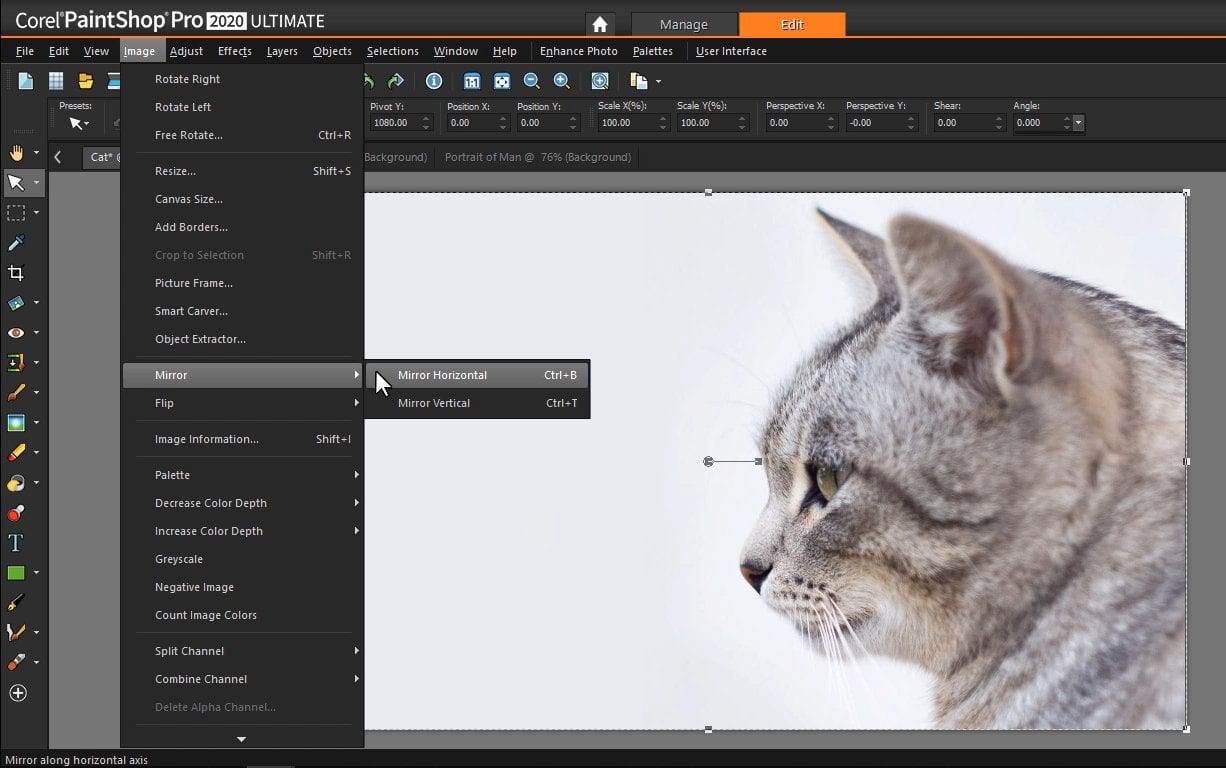The height and width of the screenshot is (768, 1226).
Task: Open Image Information via toolbar info icon
Action: 434,81
